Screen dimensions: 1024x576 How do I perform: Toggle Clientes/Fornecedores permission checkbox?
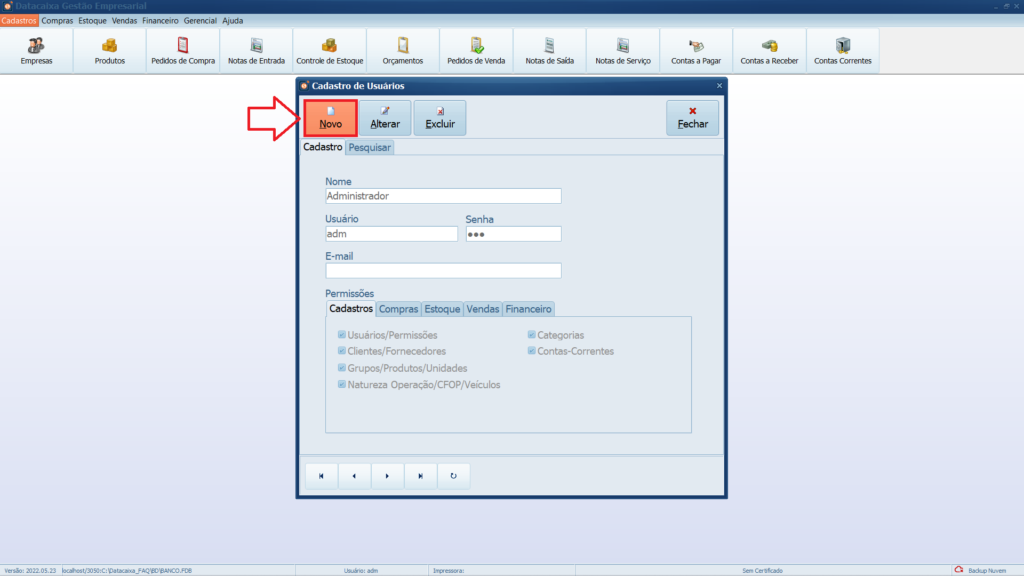coord(341,352)
